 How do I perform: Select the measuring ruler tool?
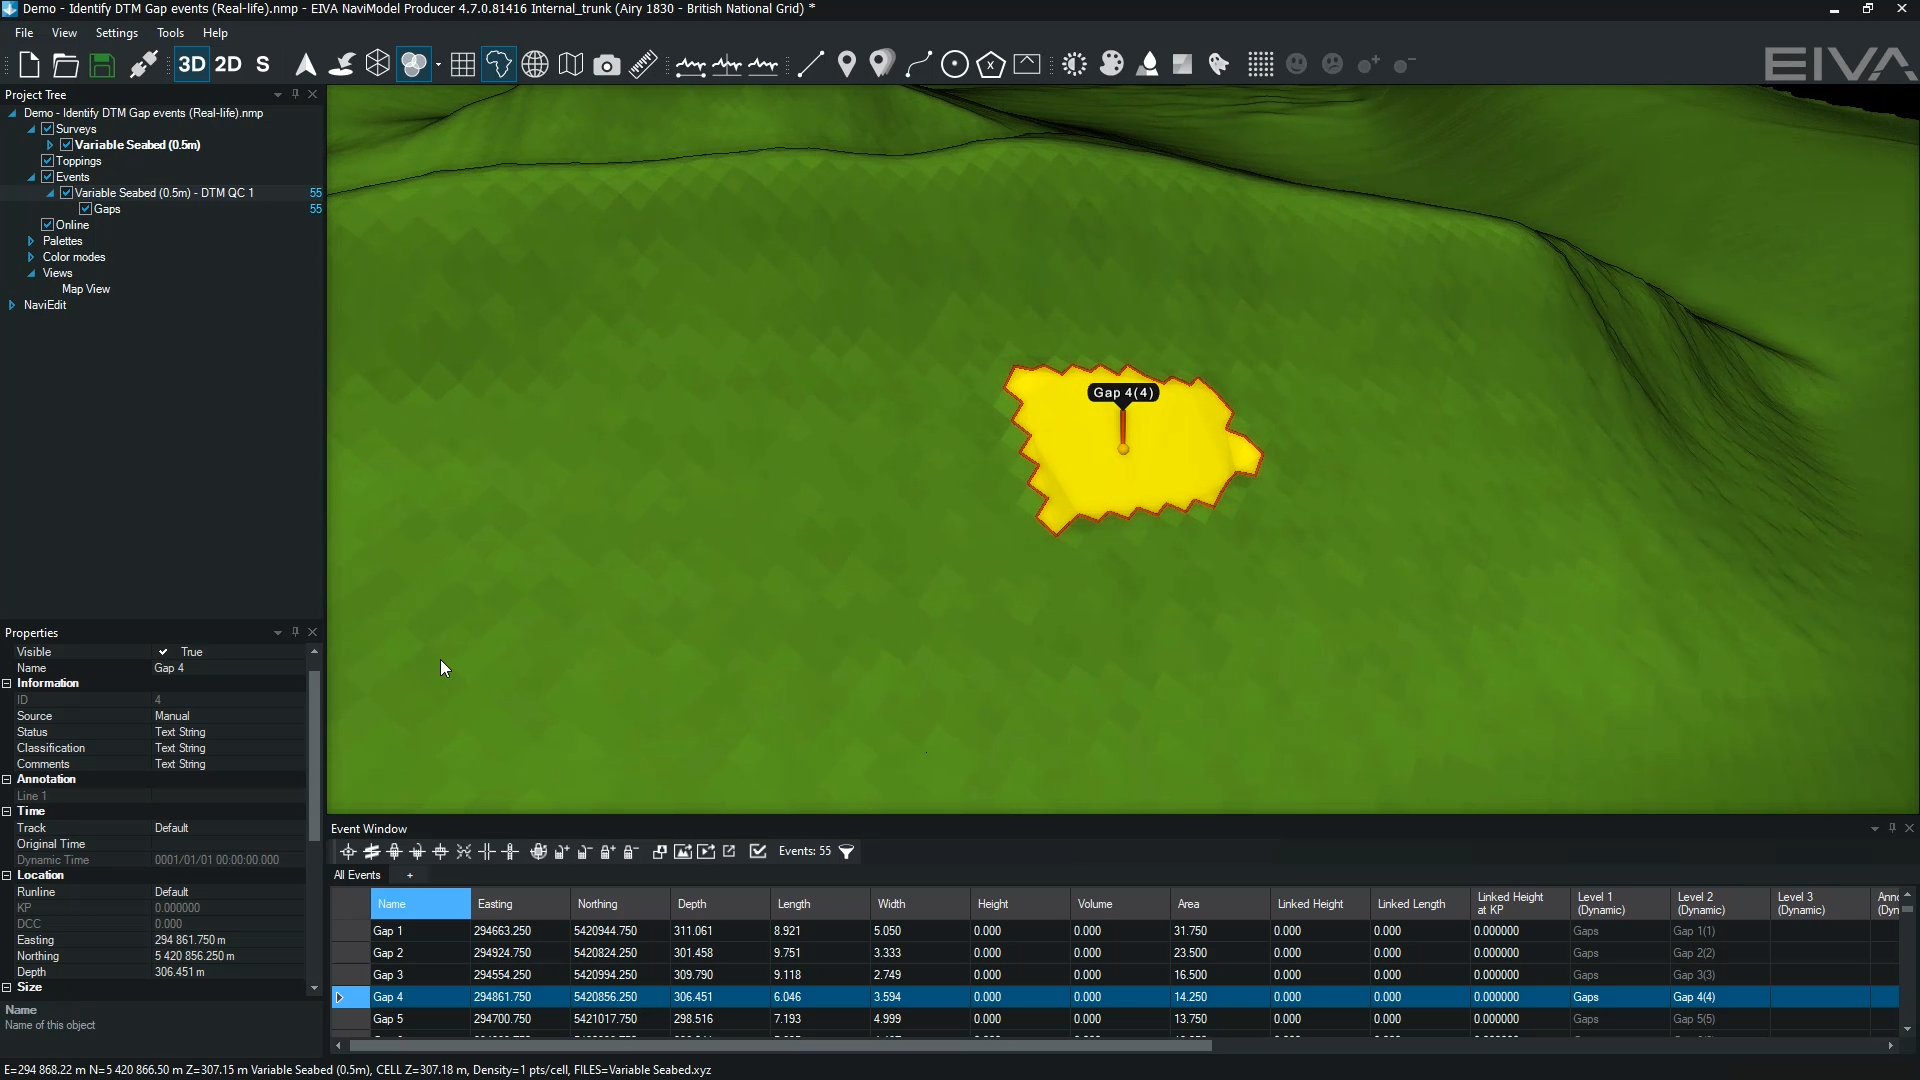(x=643, y=63)
